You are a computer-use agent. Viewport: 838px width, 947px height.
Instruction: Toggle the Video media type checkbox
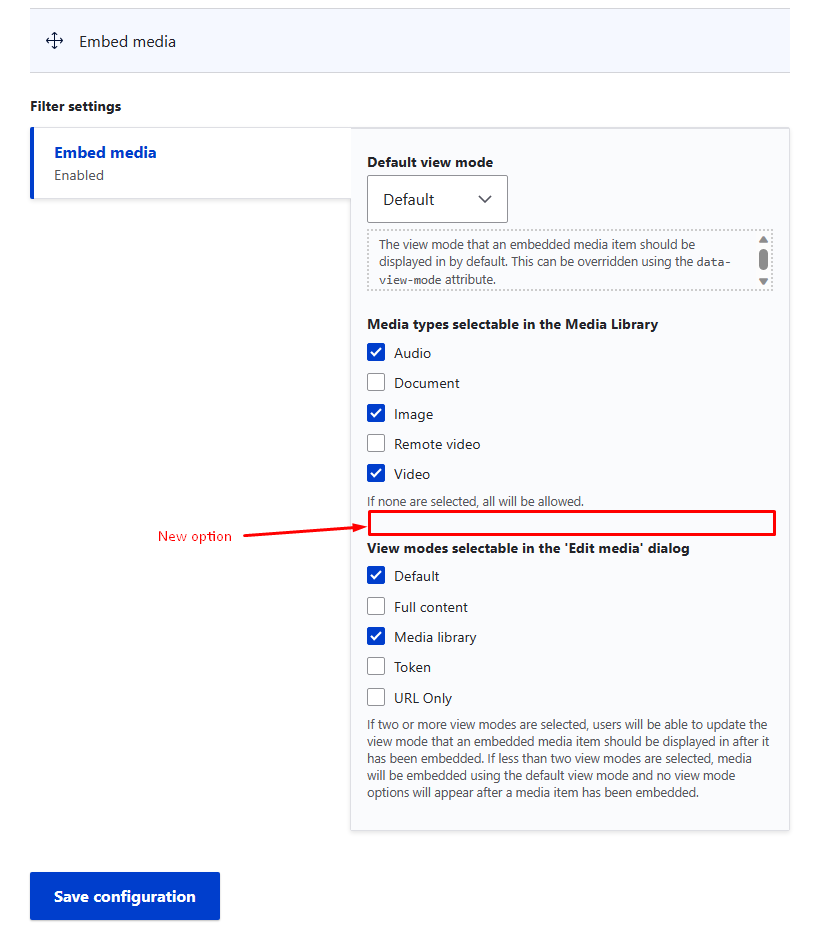click(376, 473)
